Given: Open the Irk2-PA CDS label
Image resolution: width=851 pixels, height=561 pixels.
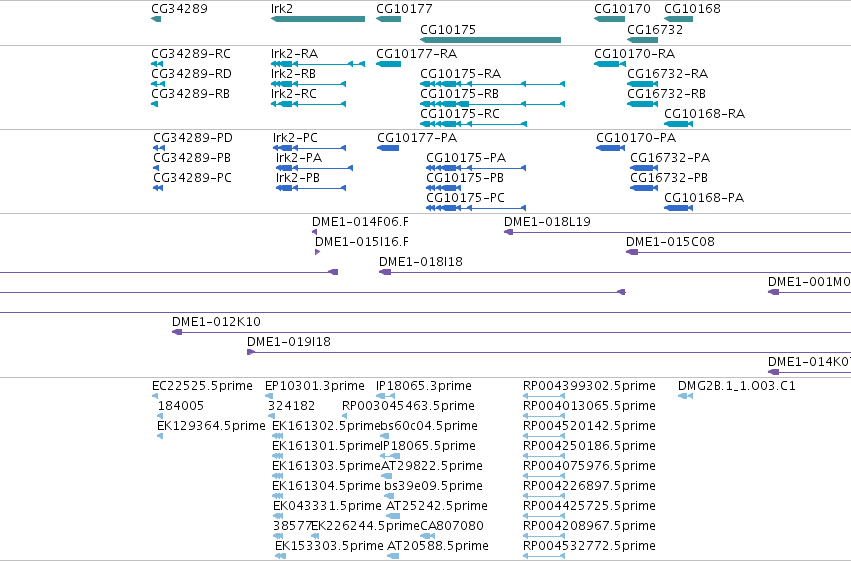Looking at the screenshot, I should click(x=299, y=158).
